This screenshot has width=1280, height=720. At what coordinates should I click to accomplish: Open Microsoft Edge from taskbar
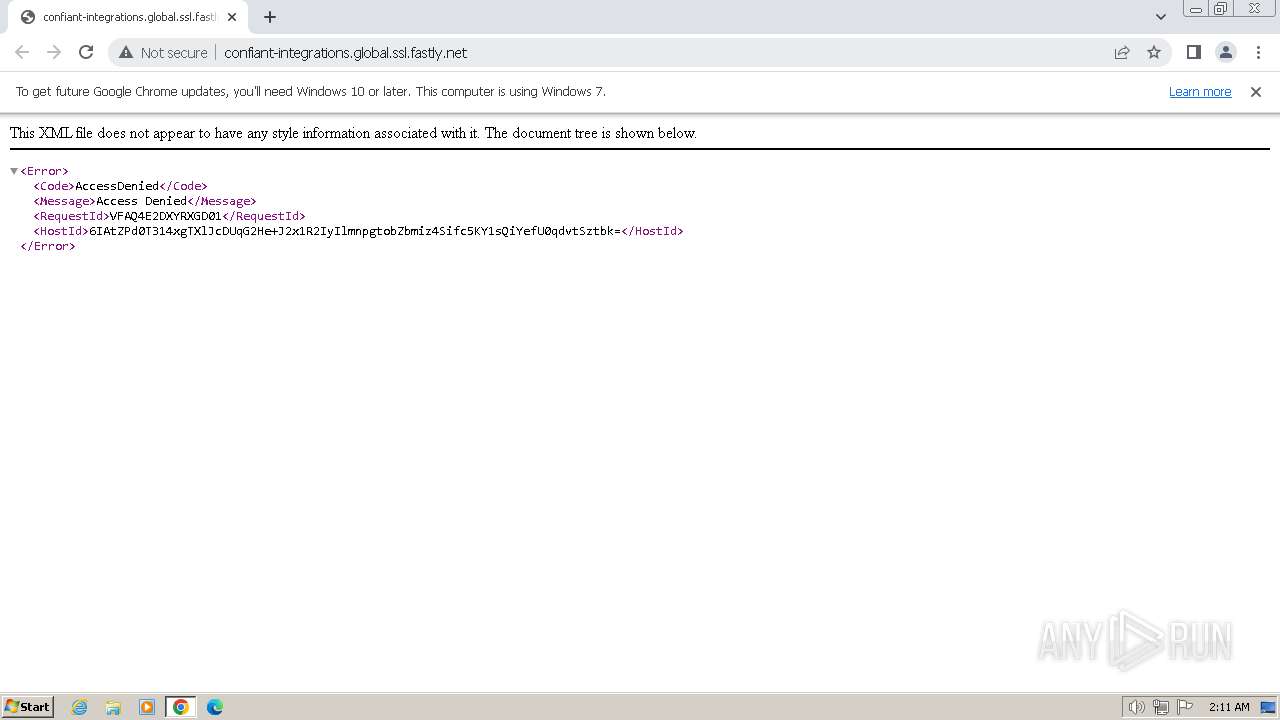215,707
